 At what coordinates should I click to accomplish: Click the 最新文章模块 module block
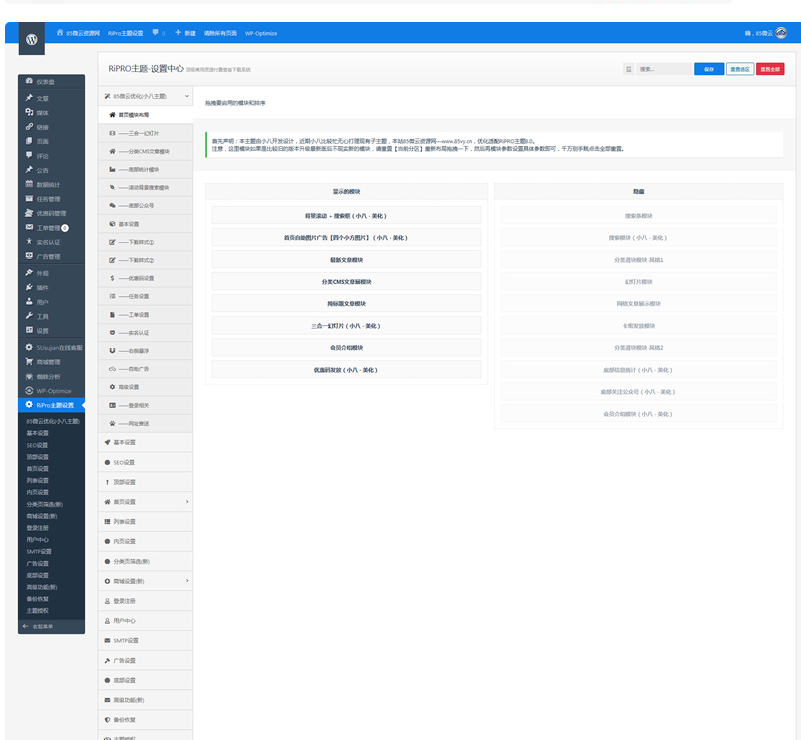346,259
